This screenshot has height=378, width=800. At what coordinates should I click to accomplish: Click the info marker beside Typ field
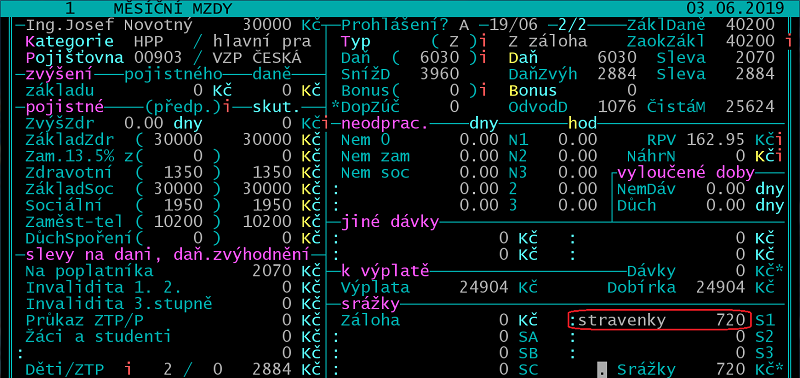click(483, 41)
